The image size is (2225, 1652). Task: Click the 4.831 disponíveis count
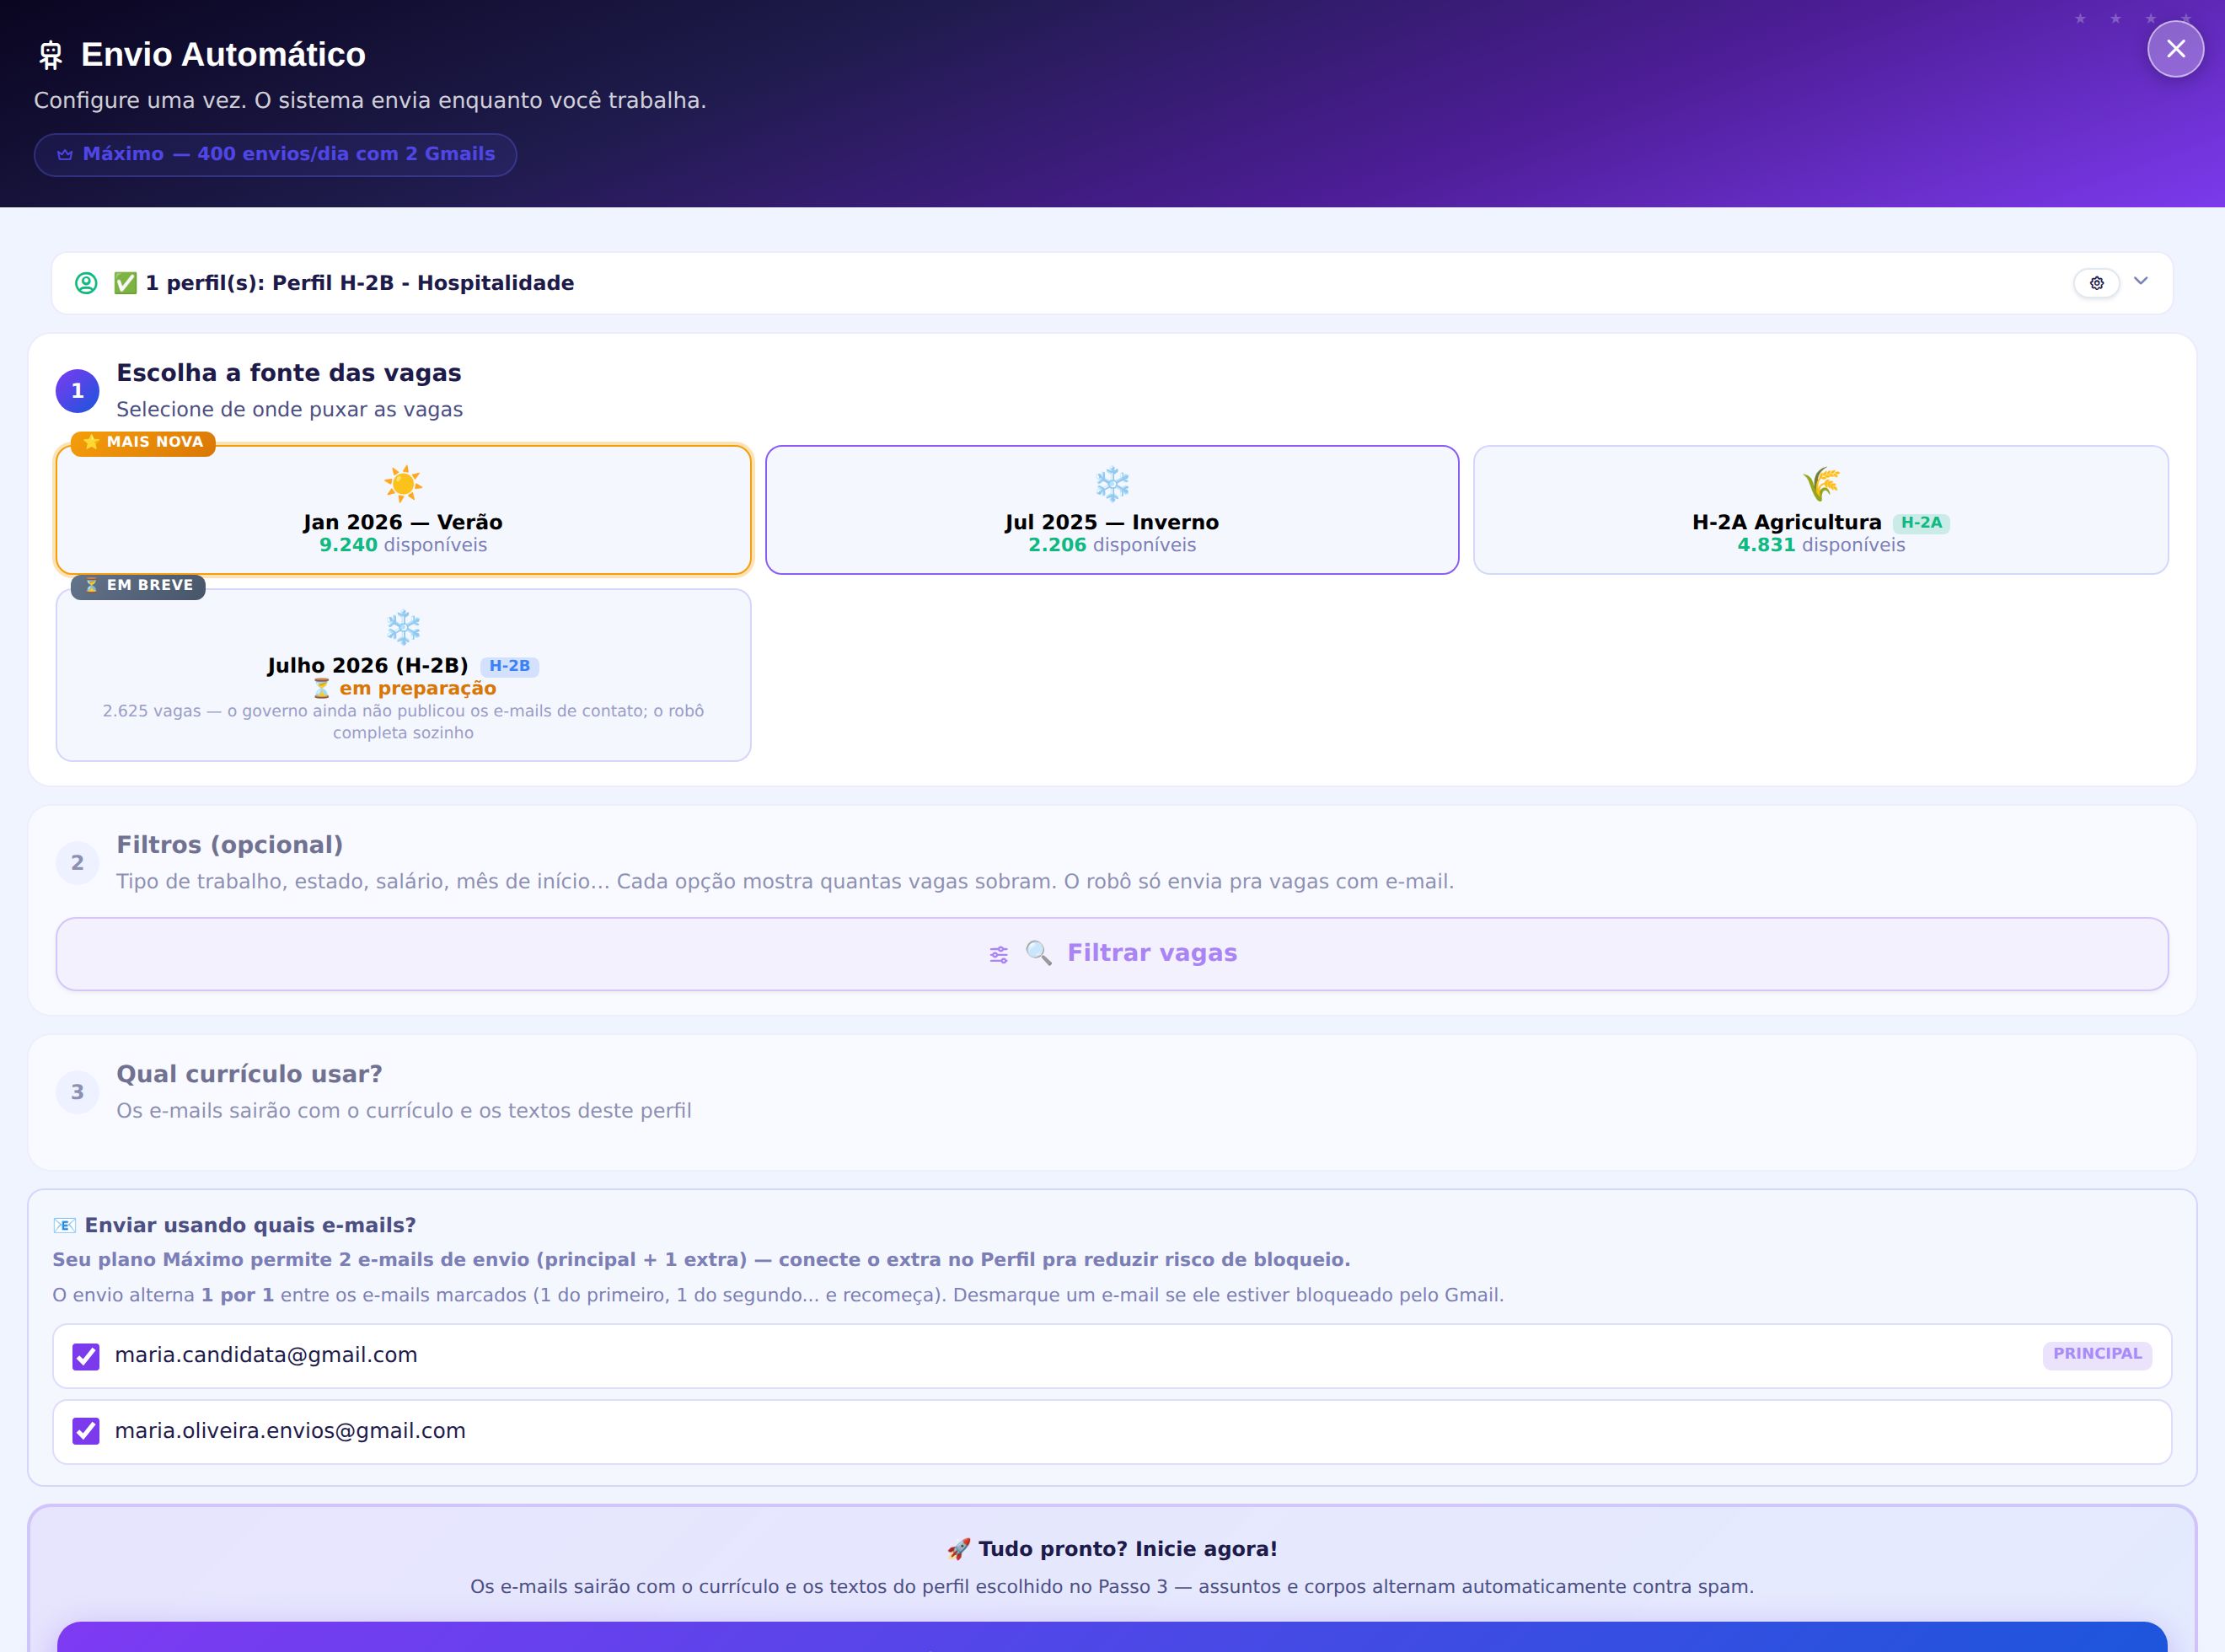click(x=1821, y=545)
